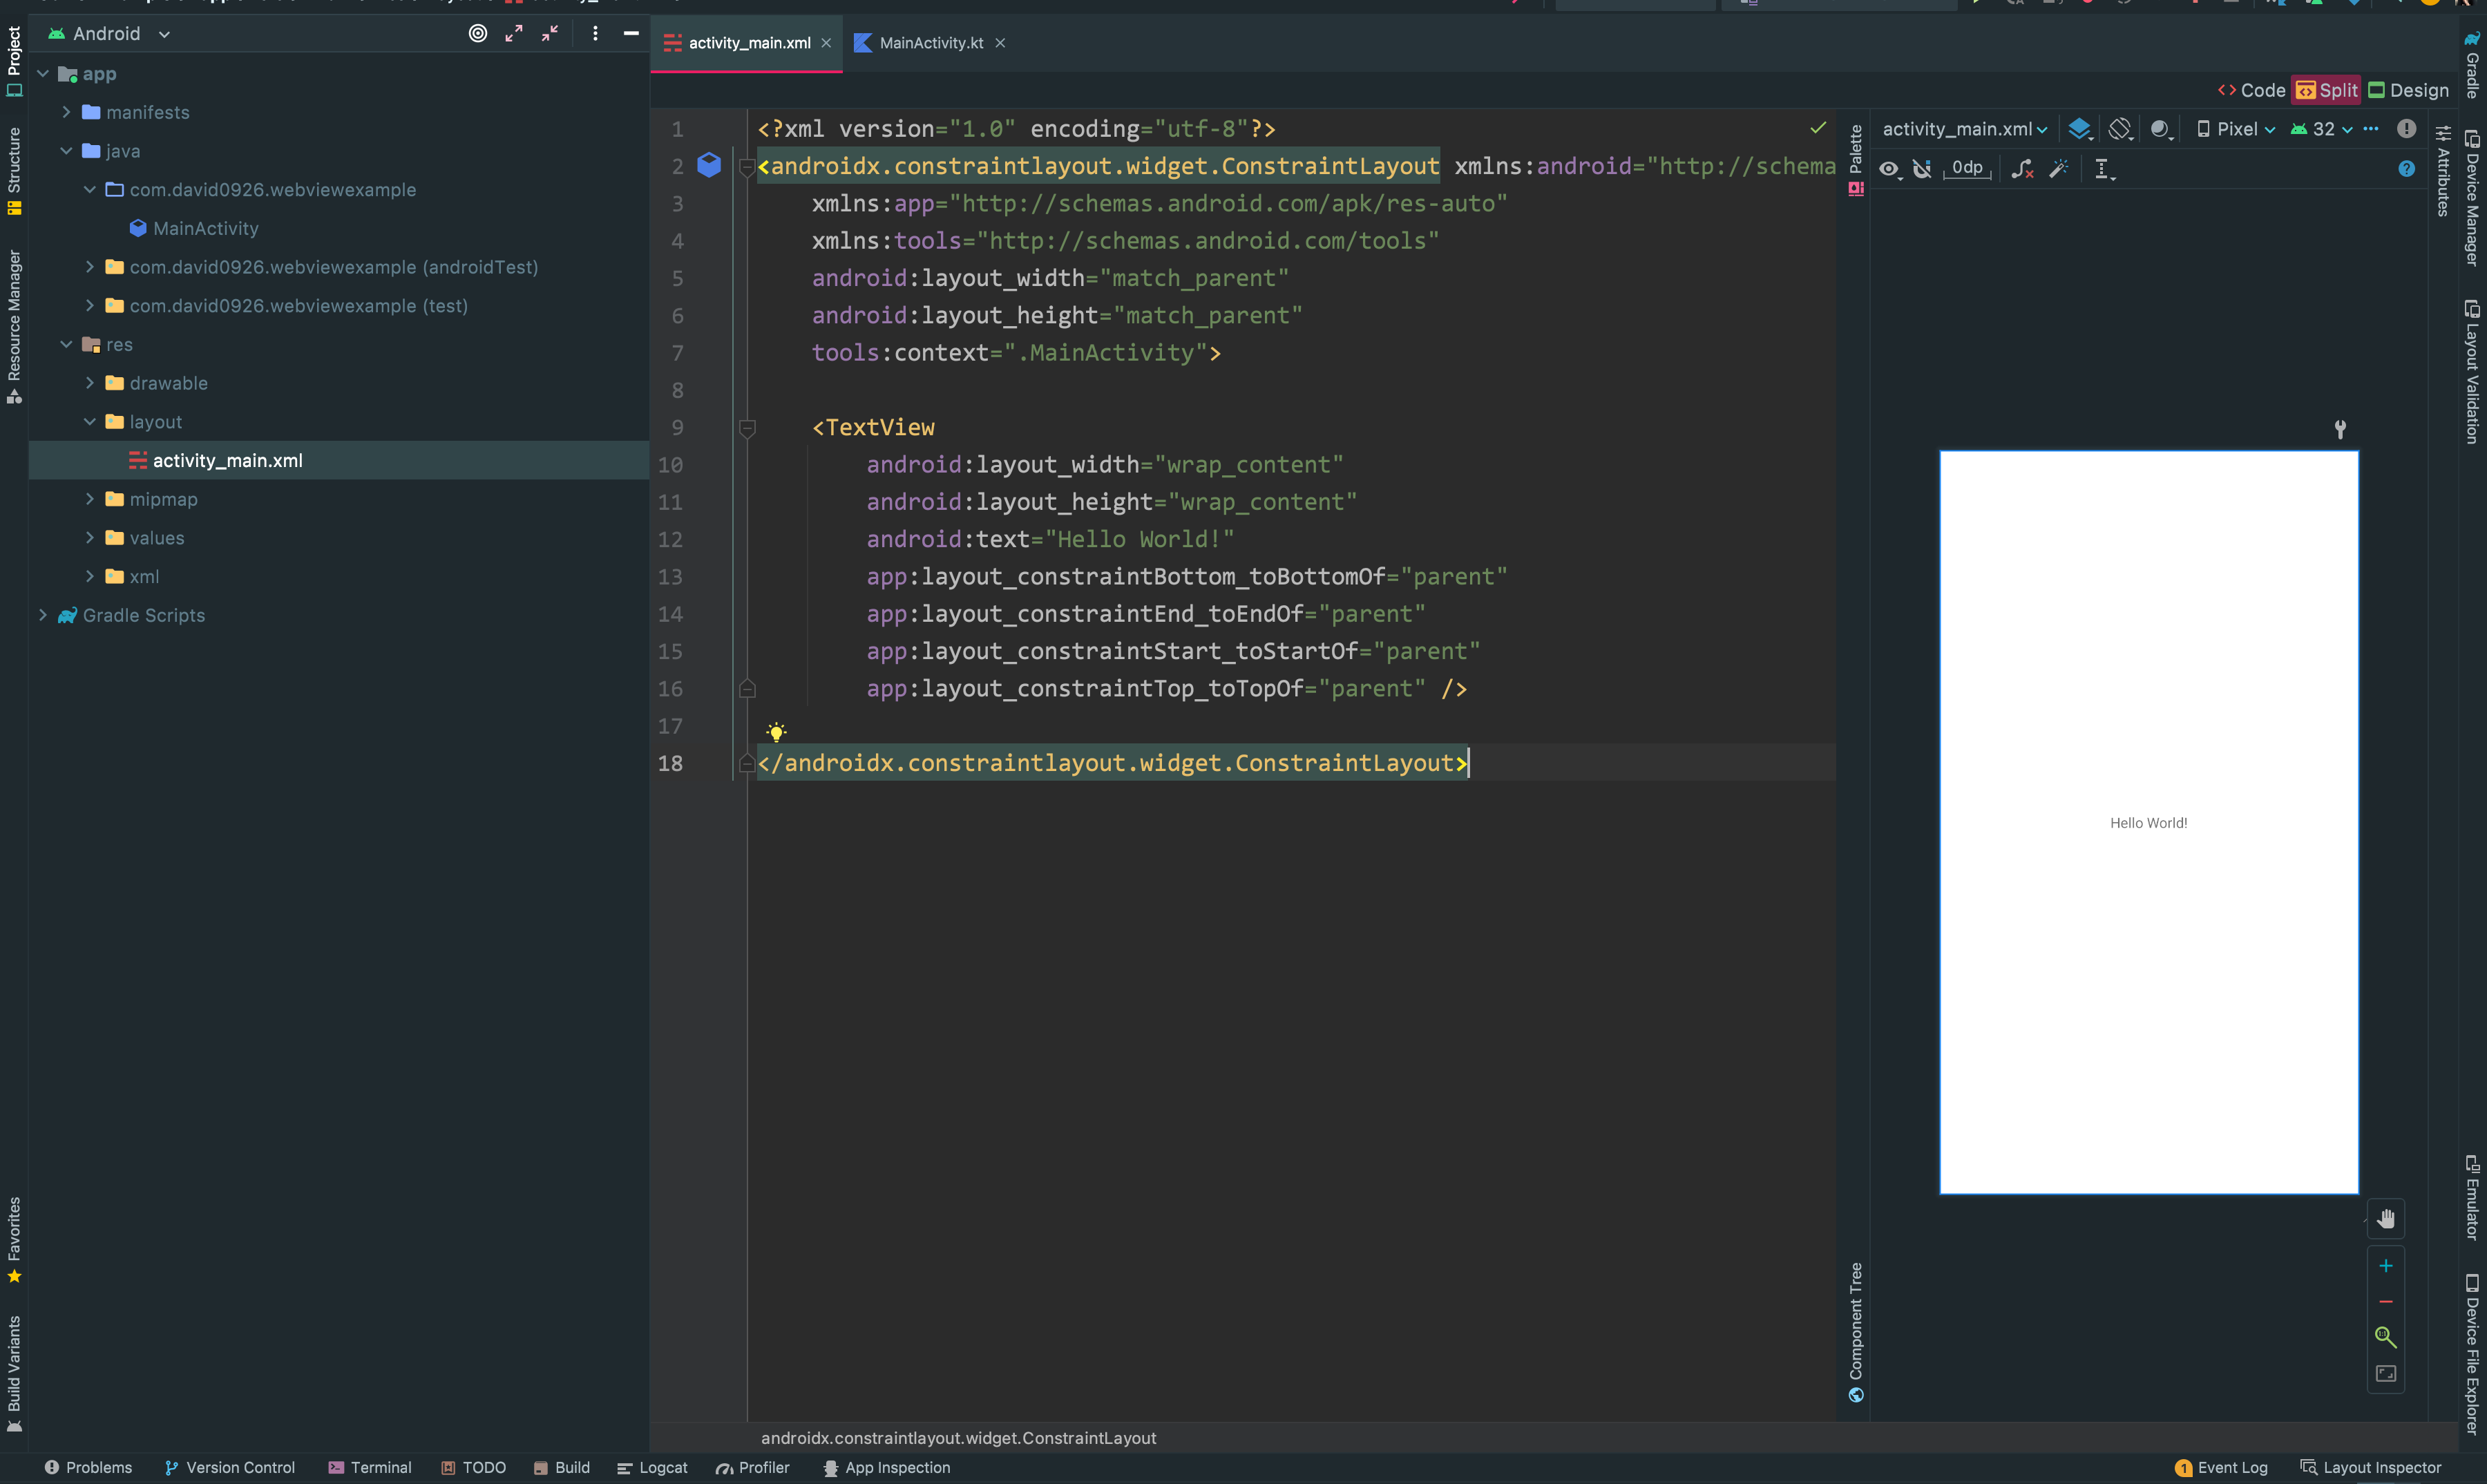Select the pan hand tool
Viewport: 2487px width, 1484px height.
[2385, 1219]
